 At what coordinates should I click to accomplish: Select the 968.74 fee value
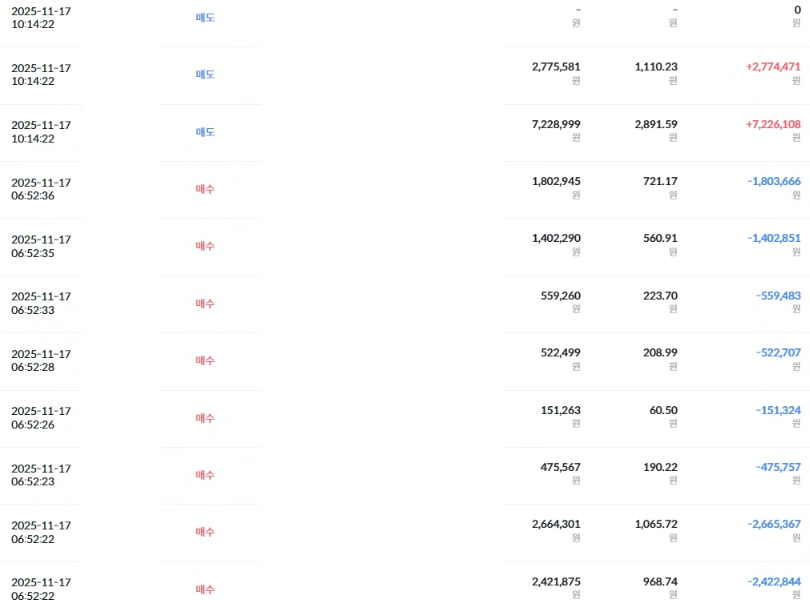pyautogui.click(x=660, y=581)
